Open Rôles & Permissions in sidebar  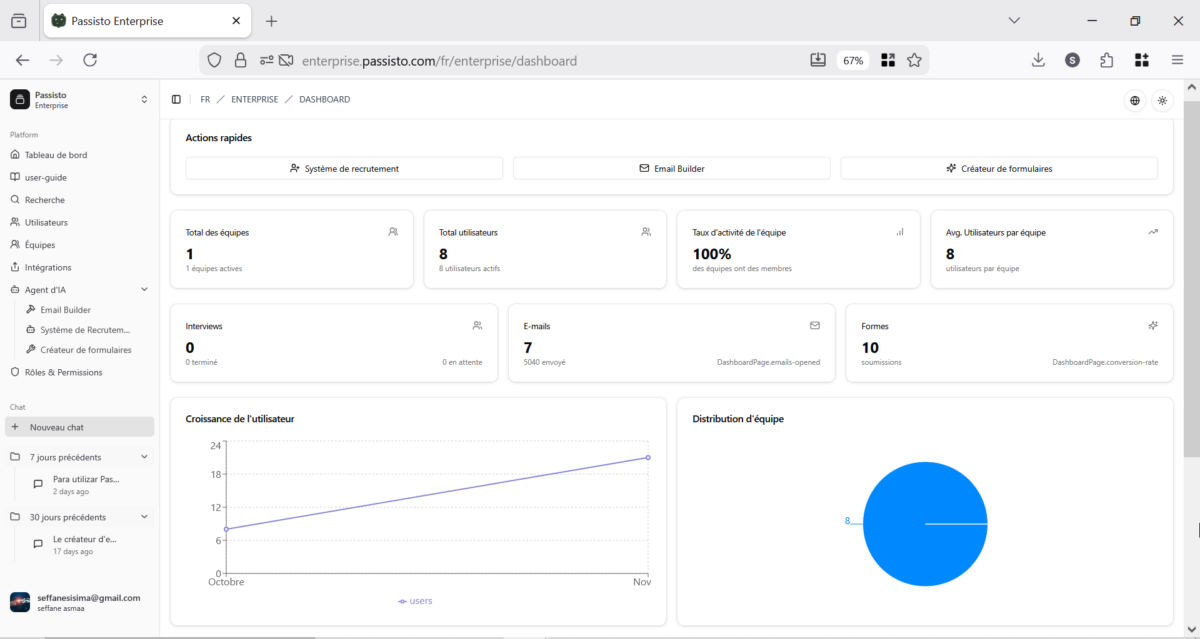(x=63, y=372)
